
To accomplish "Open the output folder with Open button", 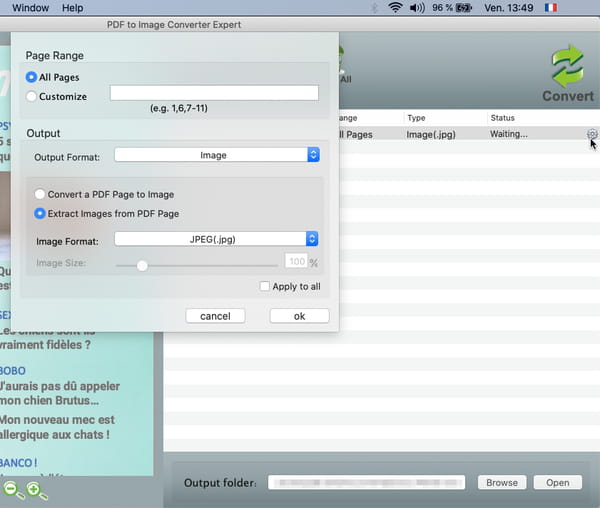I will [x=558, y=482].
